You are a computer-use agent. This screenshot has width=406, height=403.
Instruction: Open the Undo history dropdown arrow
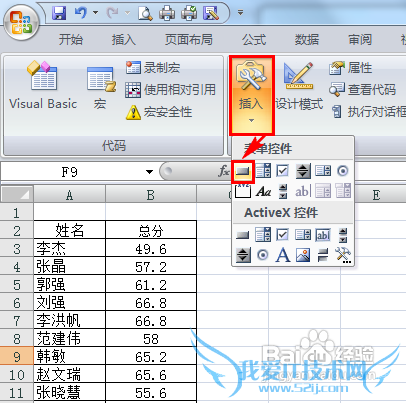click(96, 13)
